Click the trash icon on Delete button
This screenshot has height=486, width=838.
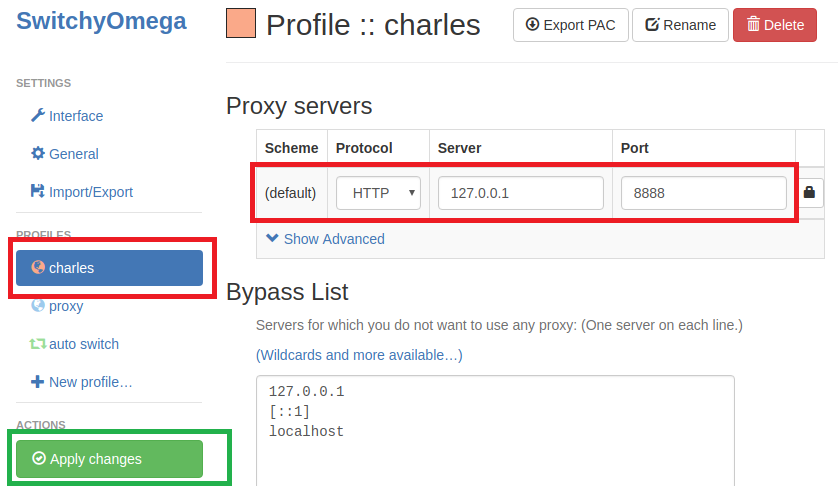click(753, 24)
